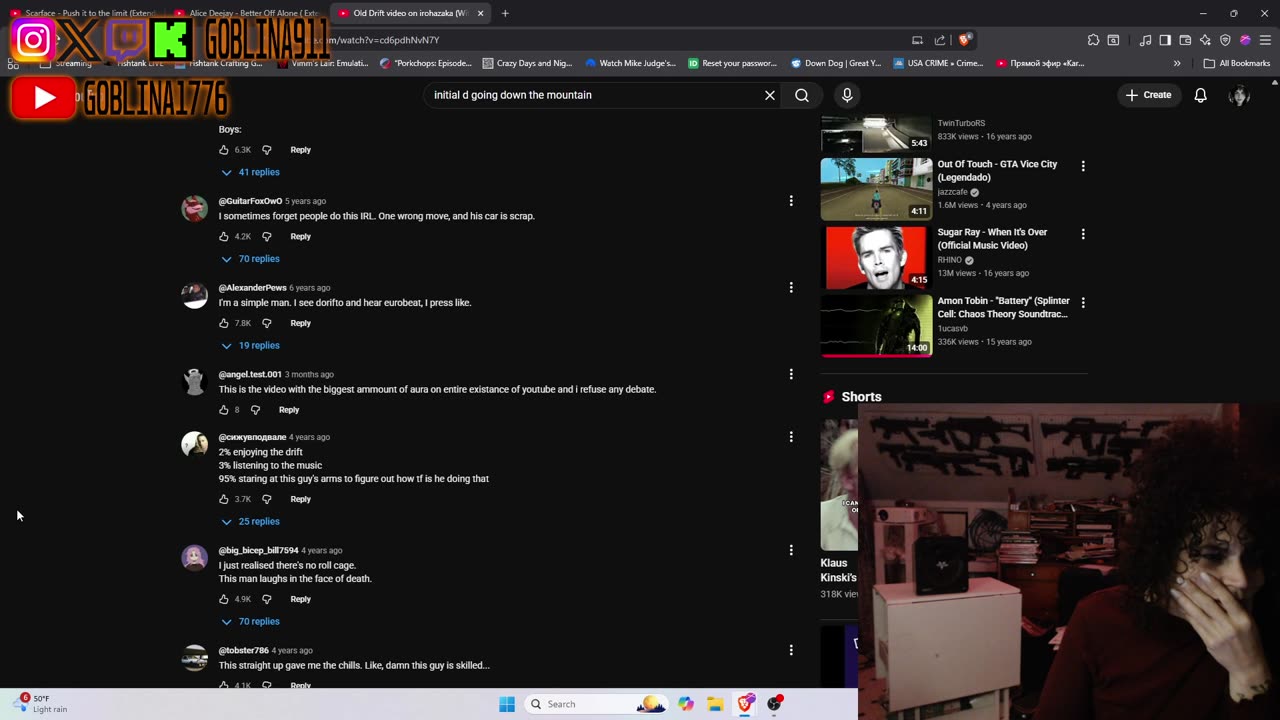Open options for big_bicep_bill7594 comment
Screen dimensions: 1280x720
point(791,550)
